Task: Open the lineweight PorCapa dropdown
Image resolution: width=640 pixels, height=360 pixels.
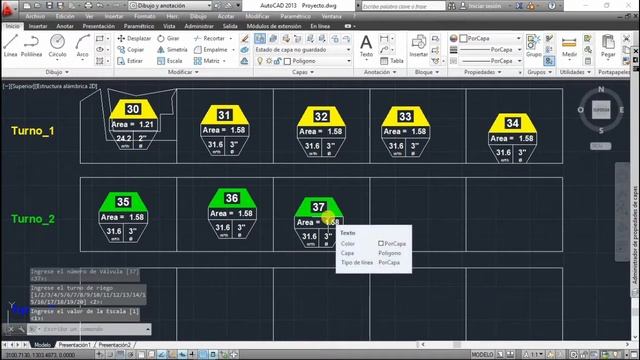Action: point(491,49)
